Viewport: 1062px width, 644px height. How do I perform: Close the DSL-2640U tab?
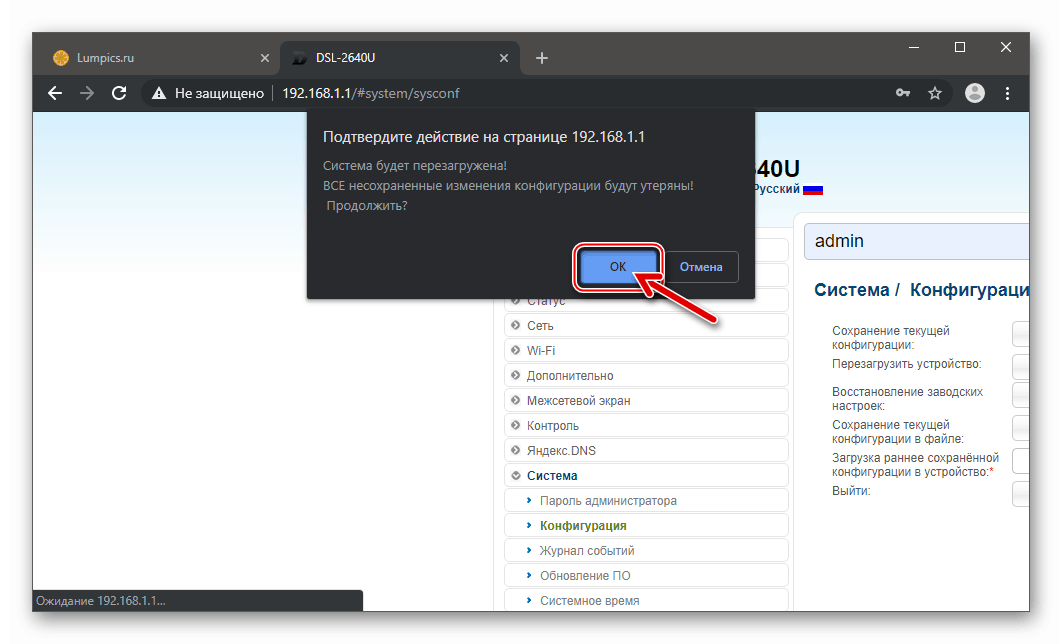(504, 58)
